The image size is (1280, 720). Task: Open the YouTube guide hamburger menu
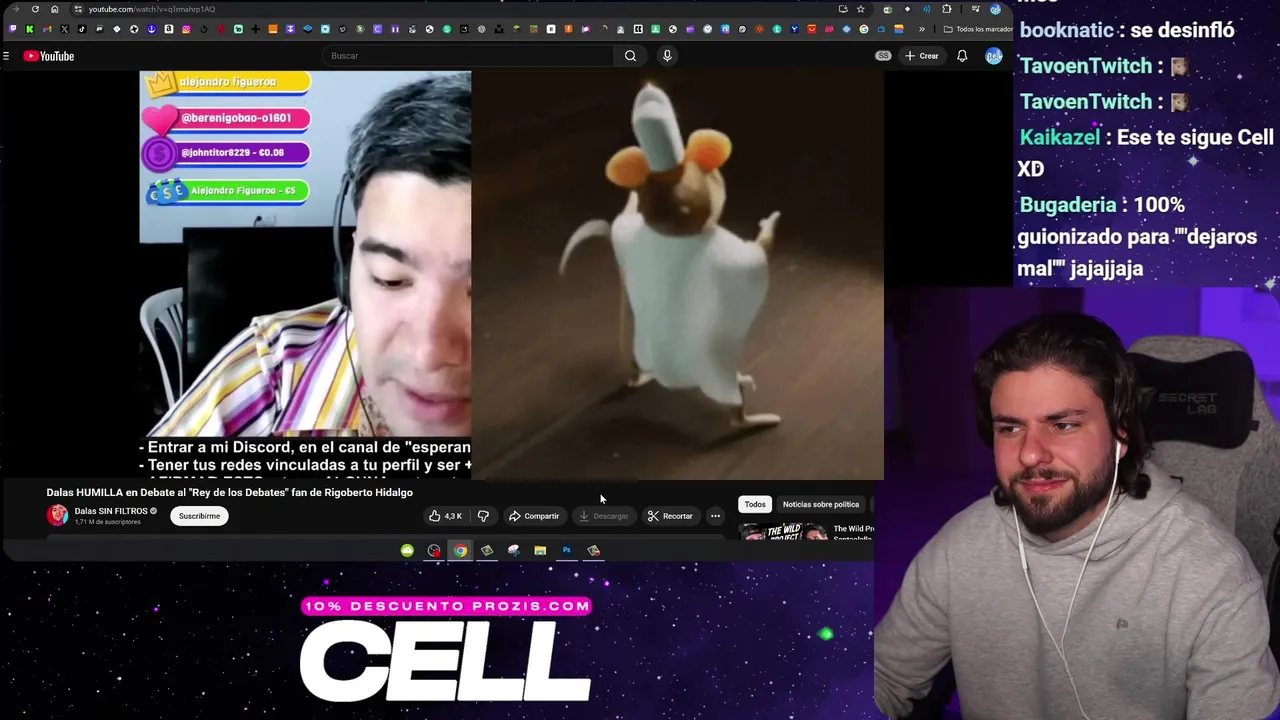(6, 56)
